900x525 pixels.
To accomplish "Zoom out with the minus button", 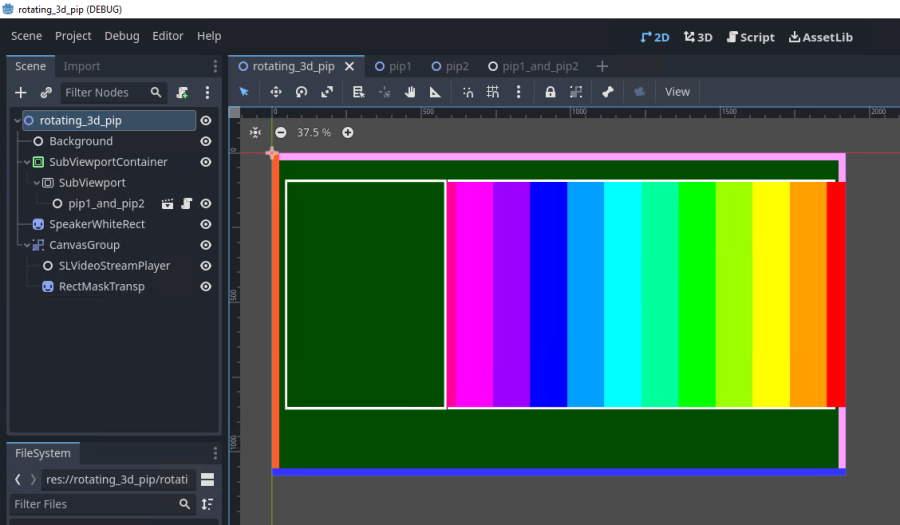I will 281,133.
